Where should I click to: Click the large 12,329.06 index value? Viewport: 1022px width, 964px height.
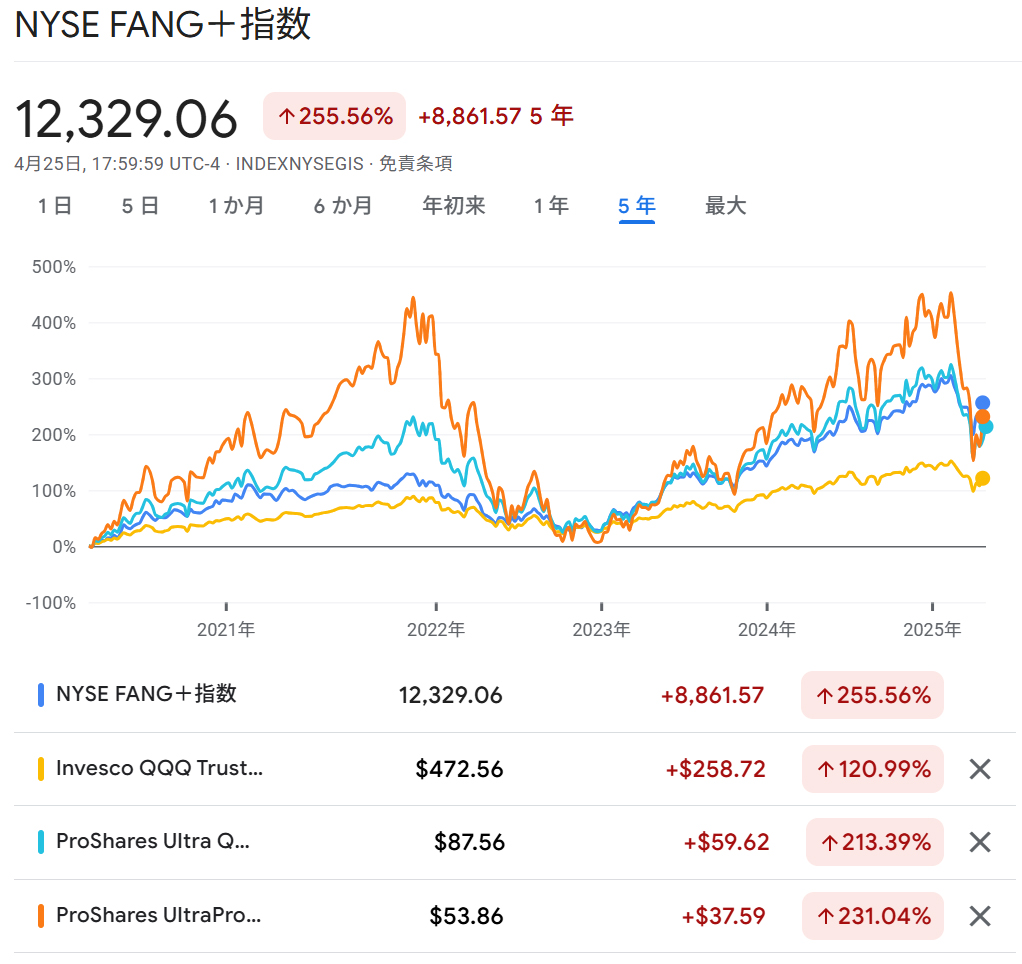[x=126, y=119]
